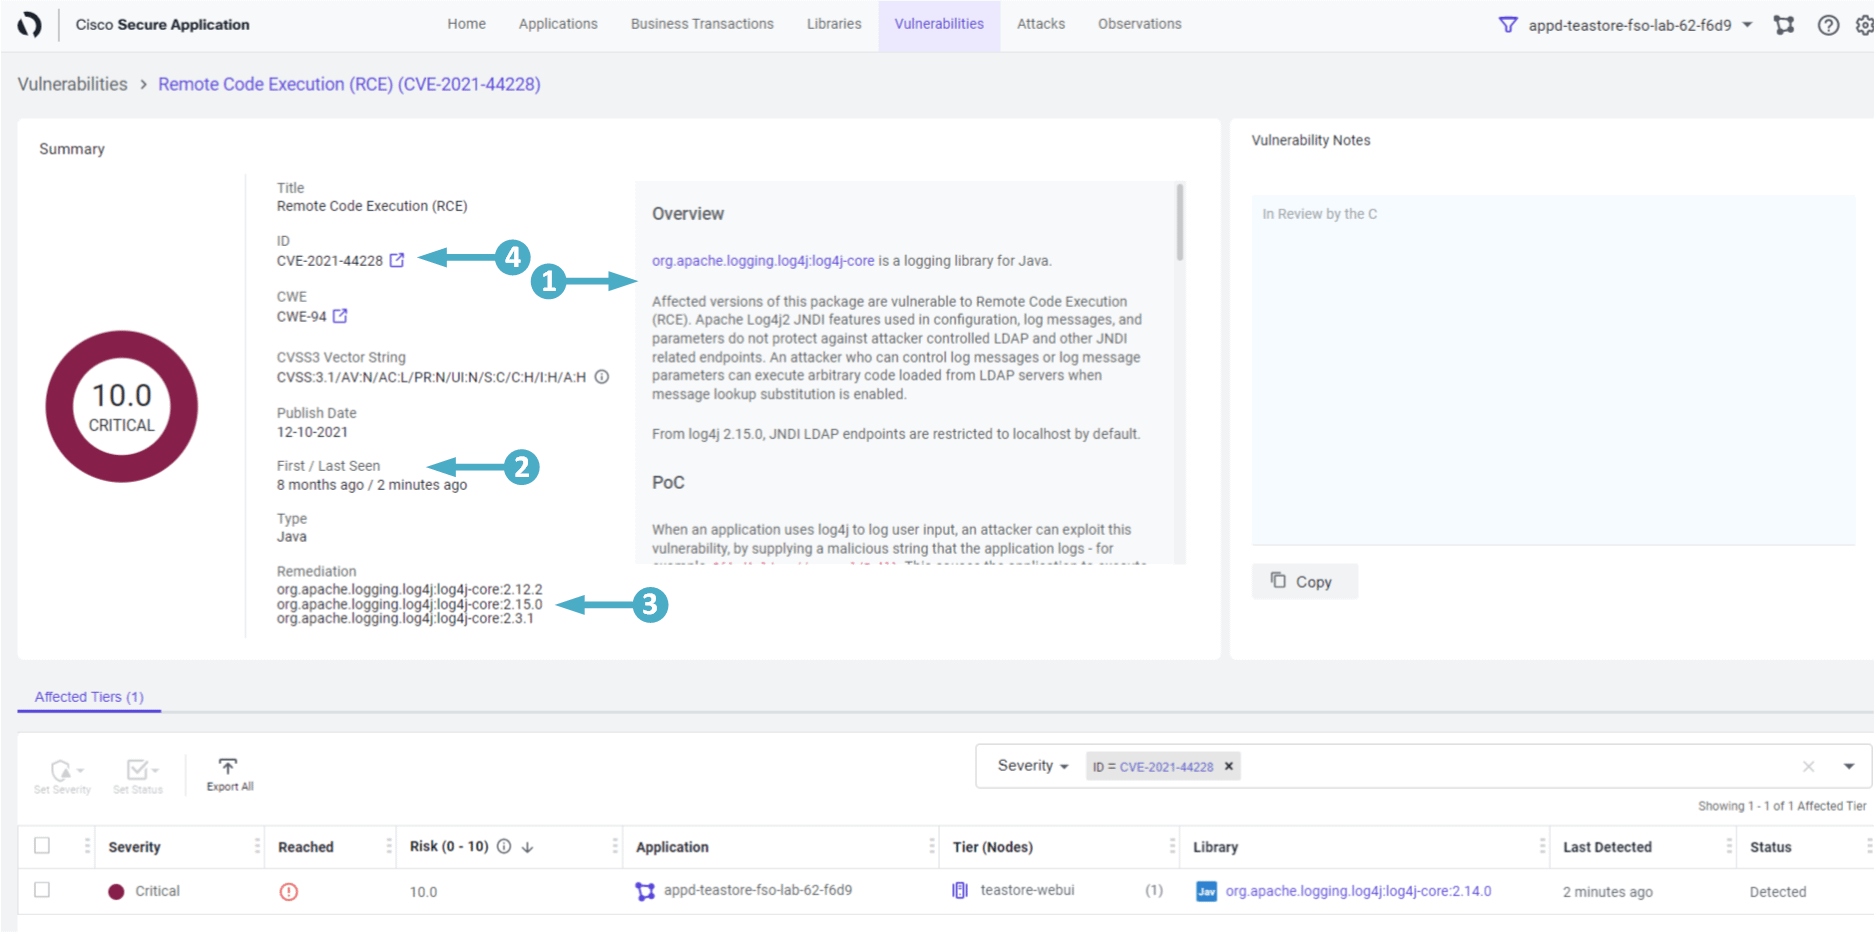Check the Critical row checkbox
The image size is (1876, 934).
click(42, 890)
